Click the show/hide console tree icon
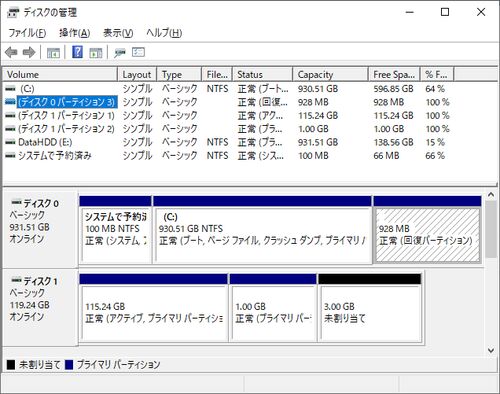Viewport: 500px width, 394px height. tap(53, 52)
